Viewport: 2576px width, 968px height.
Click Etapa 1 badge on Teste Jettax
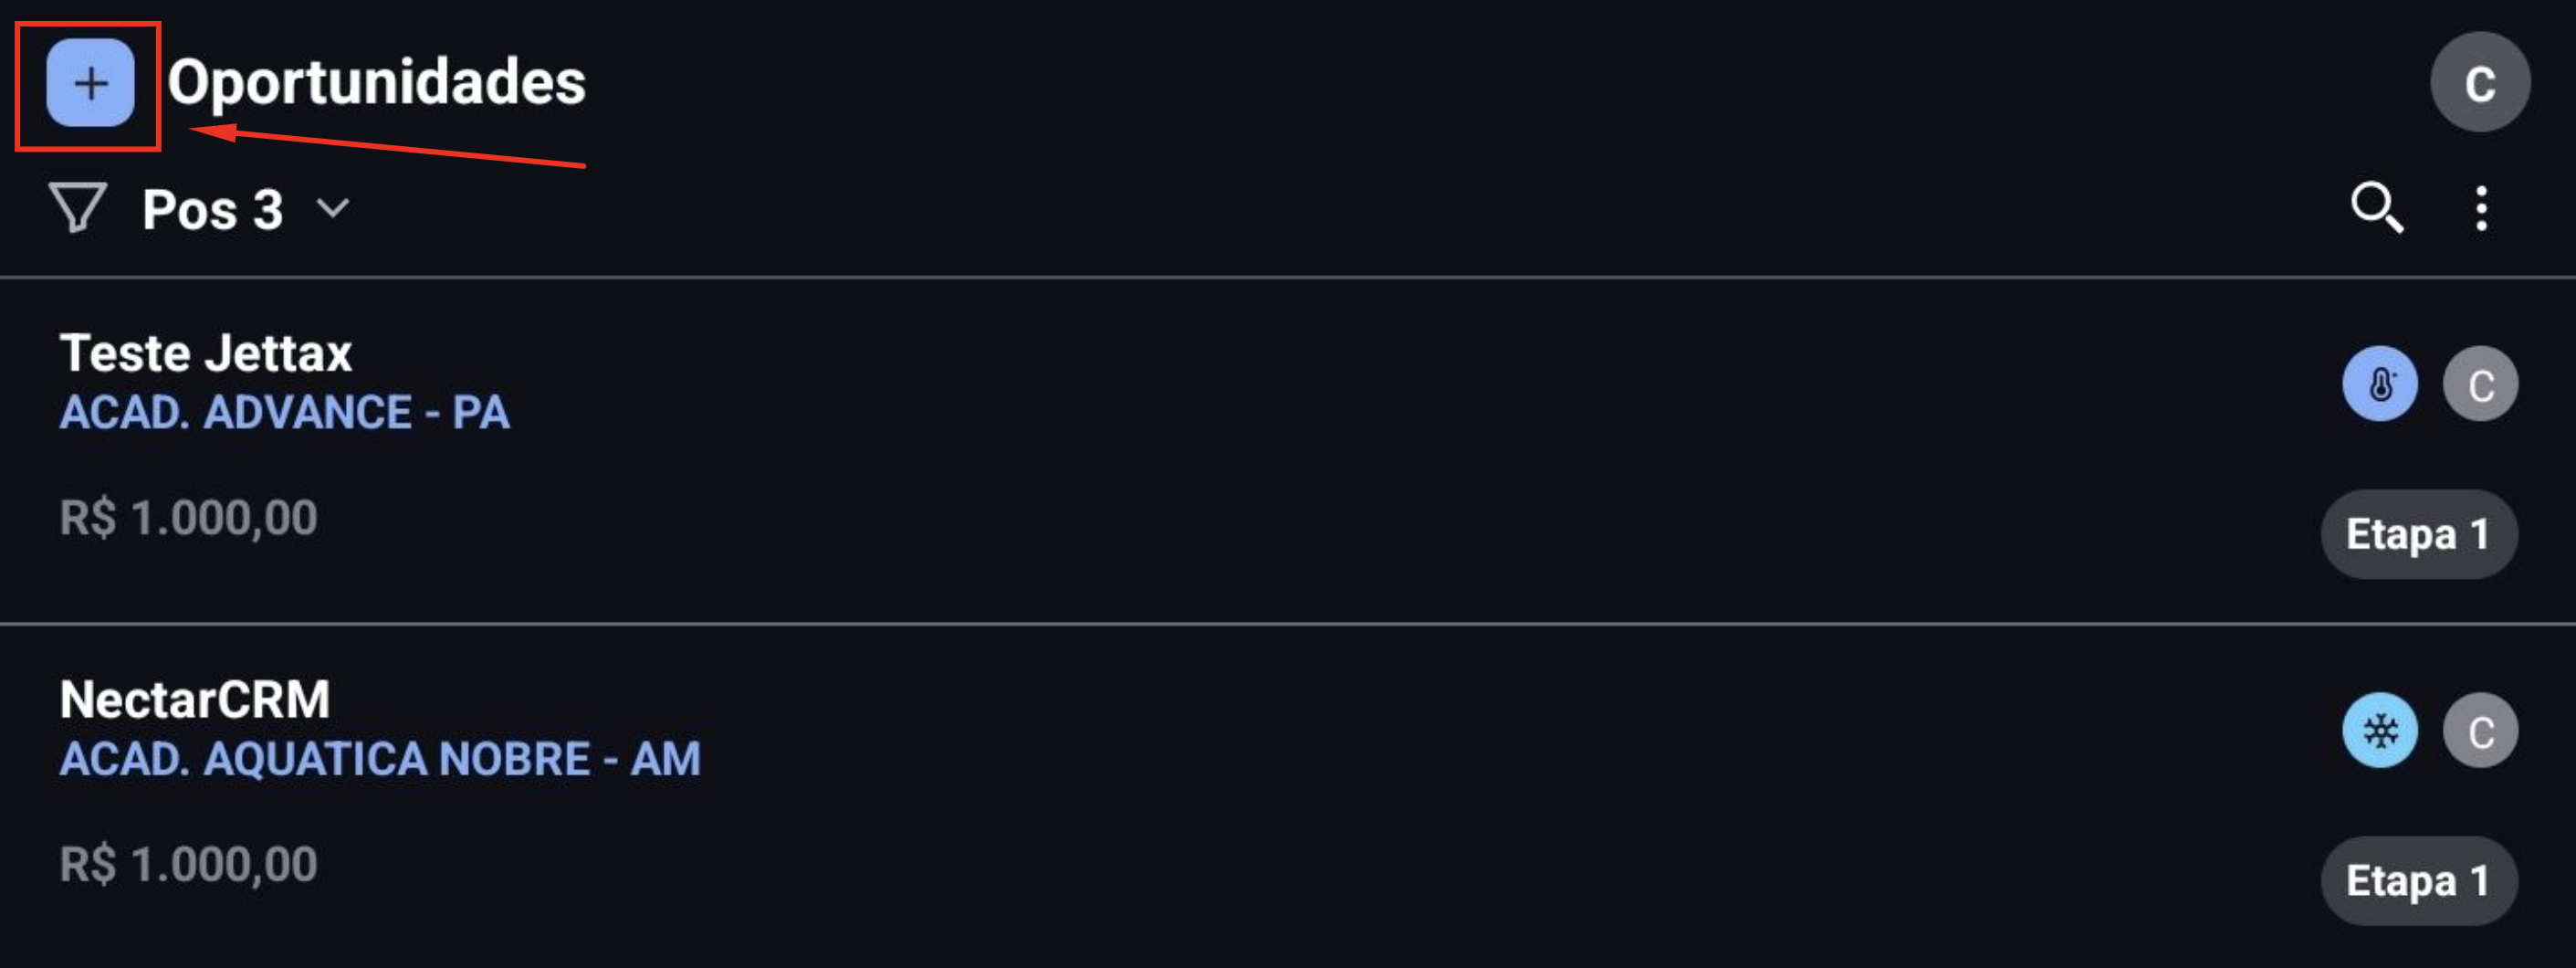coord(2419,534)
